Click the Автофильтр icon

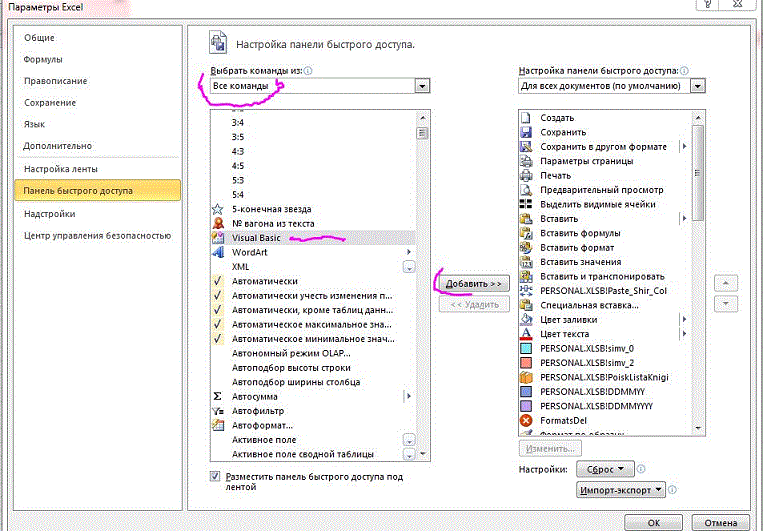[218, 411]
